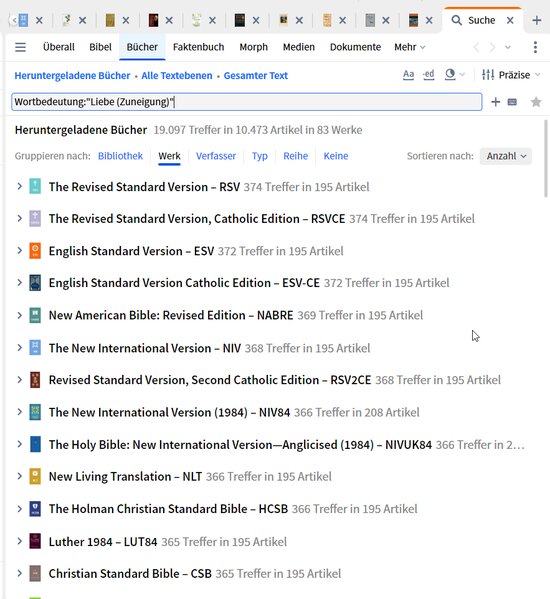The image size is (550, 599).
Task: Expand NIV84 results row
Action: coord(19,412)
